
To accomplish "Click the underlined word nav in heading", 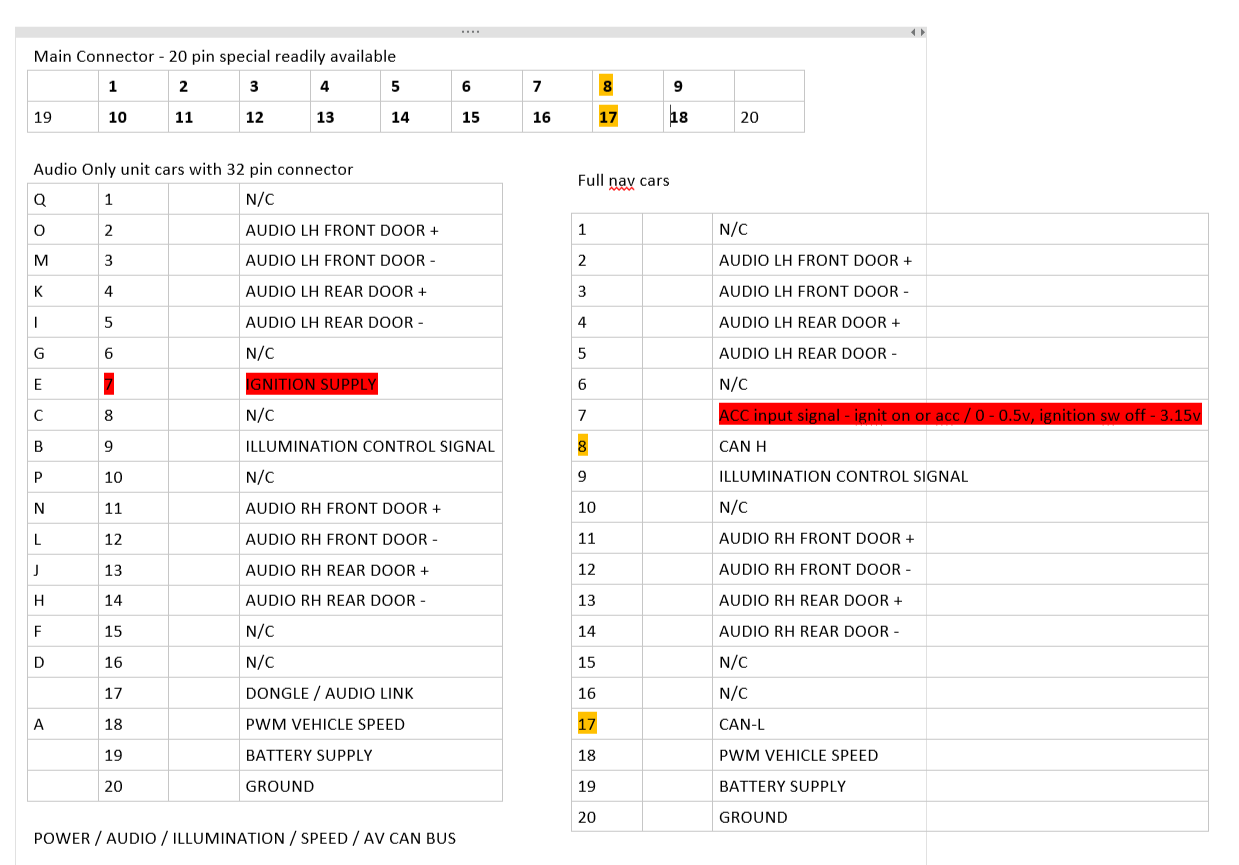I will pyautogui.click(x=623, y=181).
